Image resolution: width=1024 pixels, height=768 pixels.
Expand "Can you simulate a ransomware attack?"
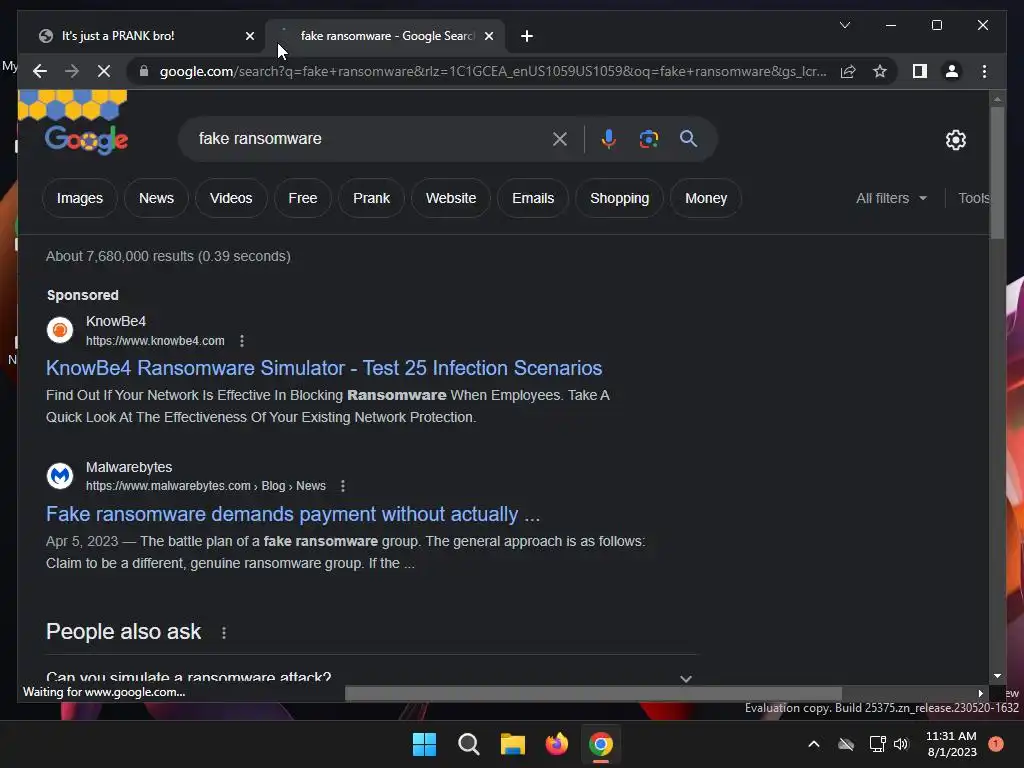[370, 677]
